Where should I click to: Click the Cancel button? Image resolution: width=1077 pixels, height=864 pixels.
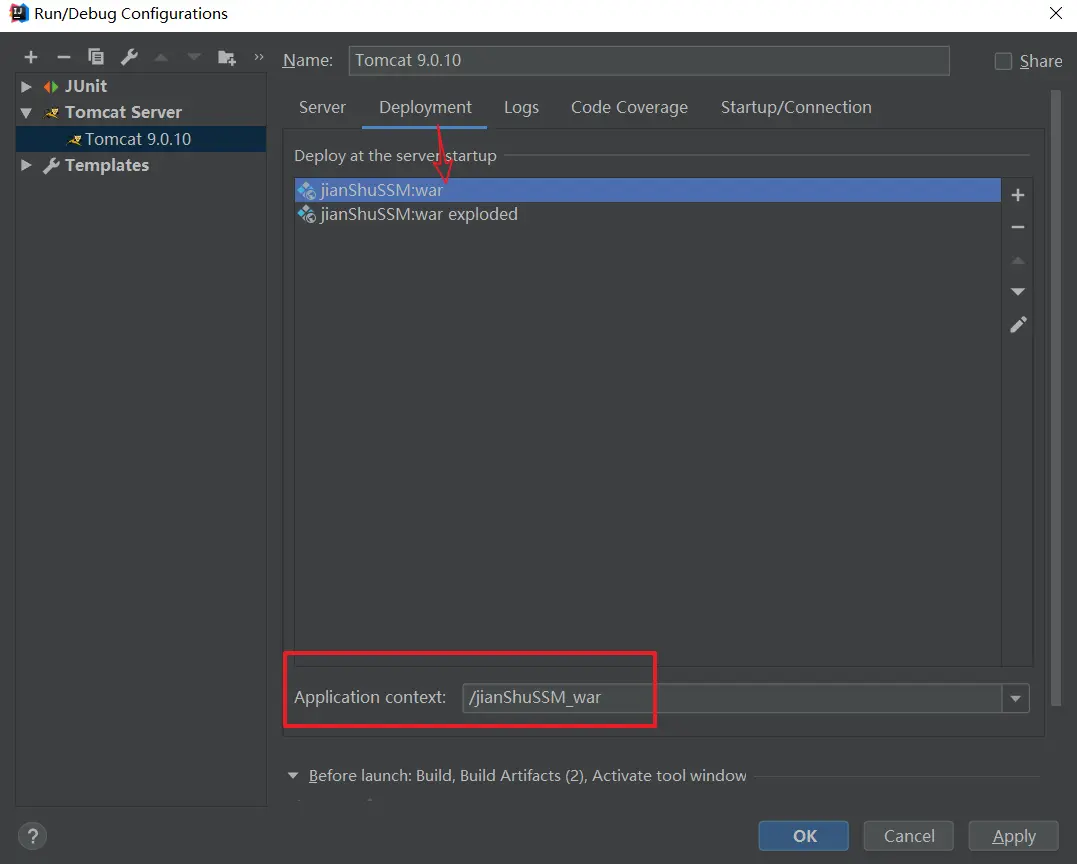click(909, 836)
